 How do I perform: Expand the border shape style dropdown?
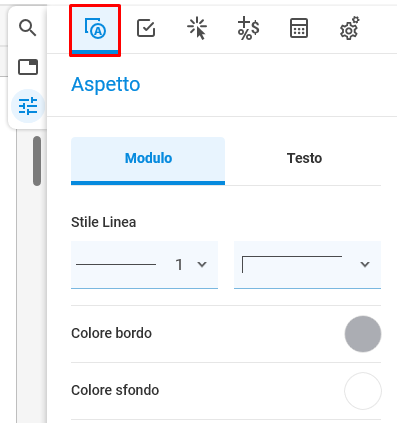point(307,265)
